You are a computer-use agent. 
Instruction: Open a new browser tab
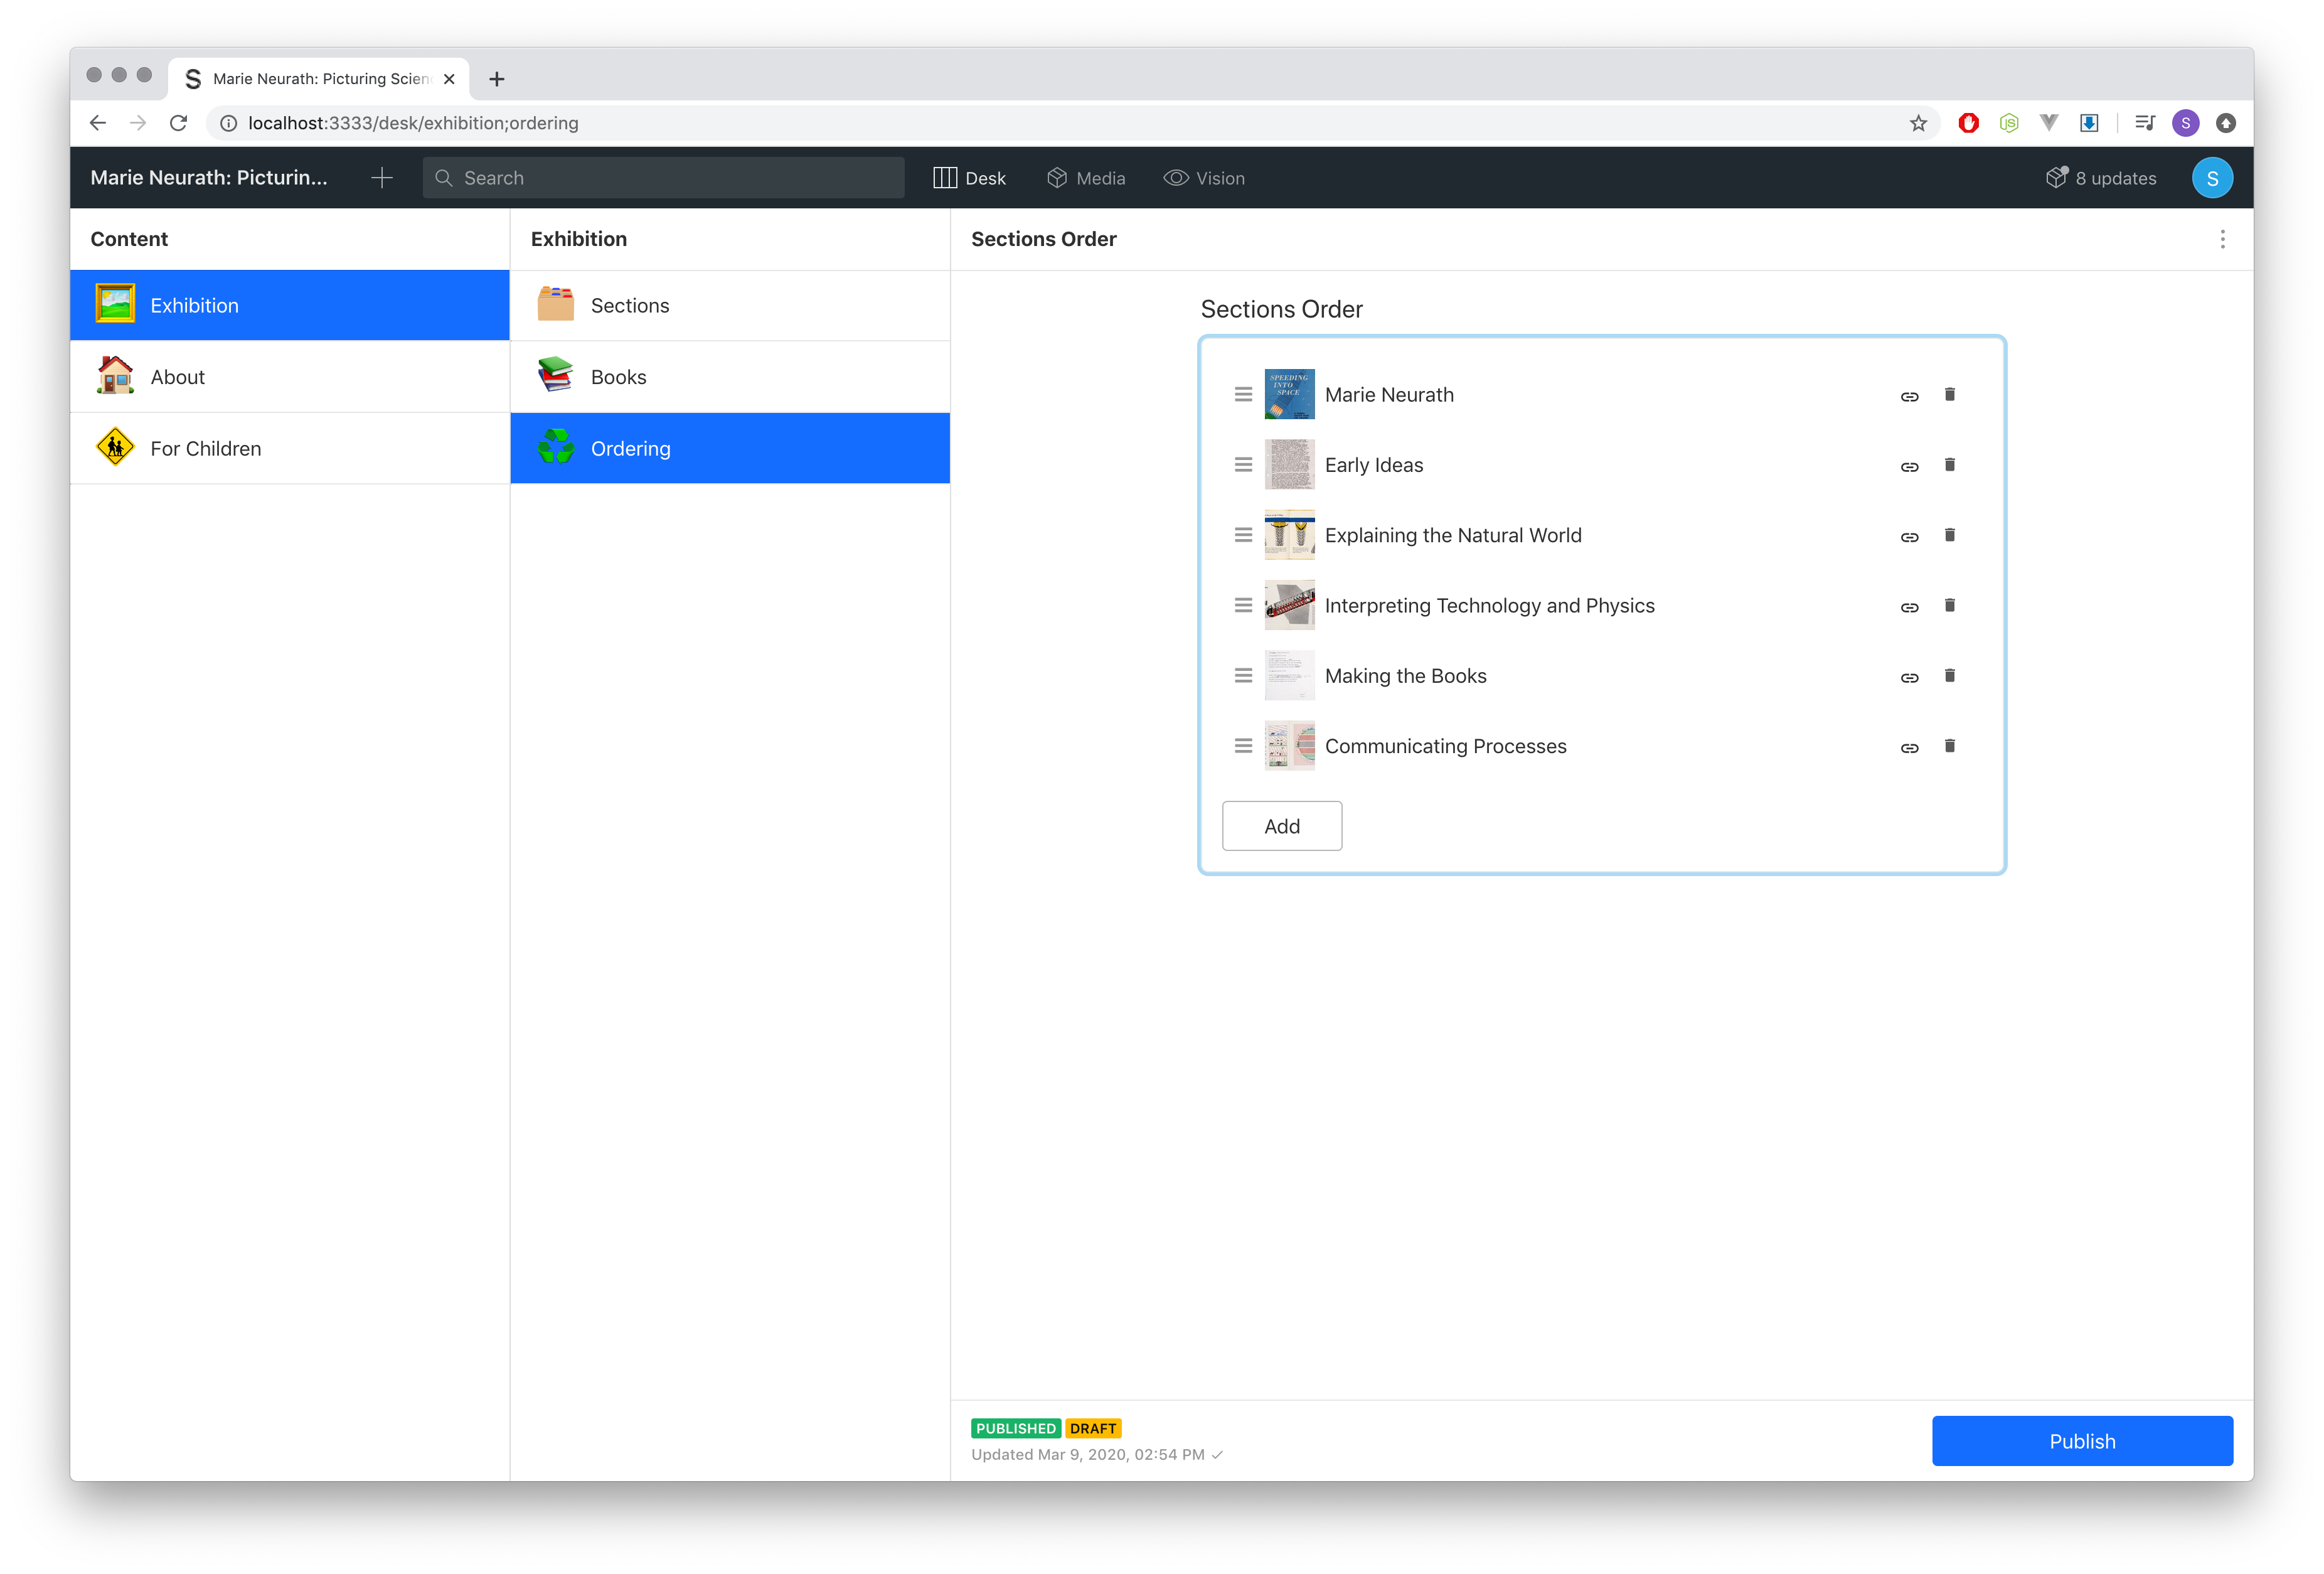point(496,78)
